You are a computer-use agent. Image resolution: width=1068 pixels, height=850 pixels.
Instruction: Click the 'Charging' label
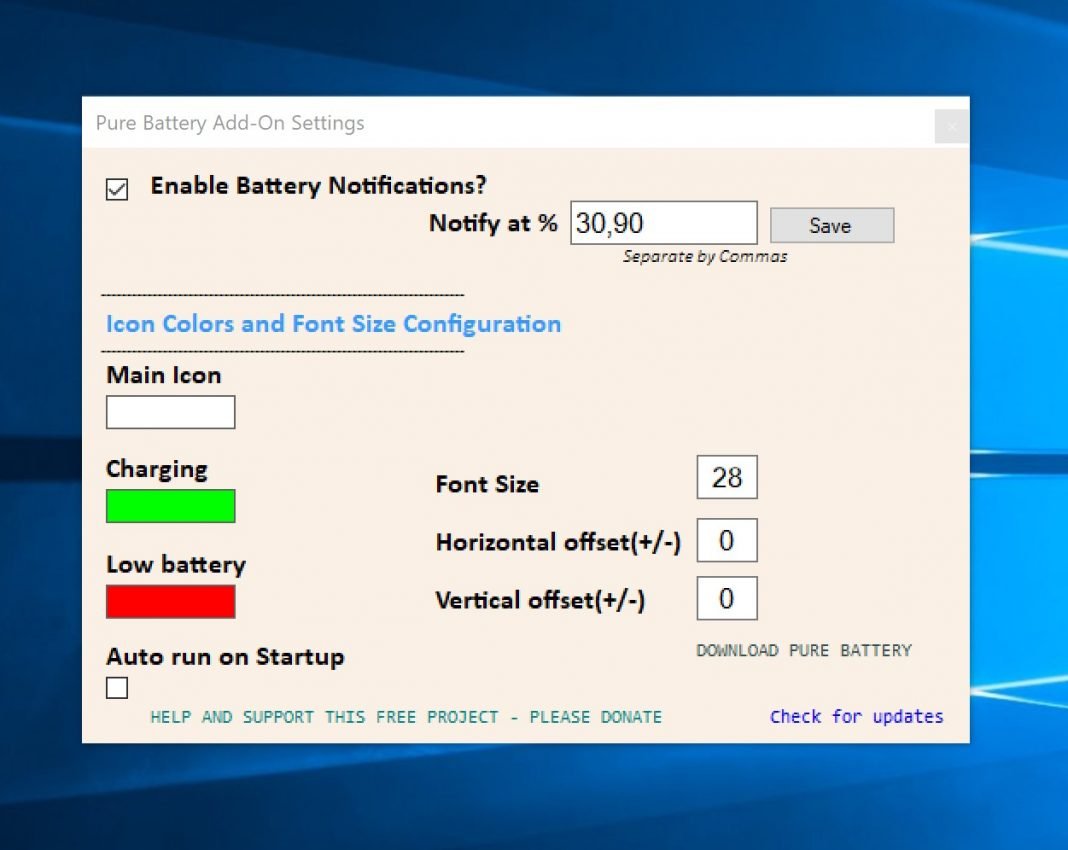[x=157, y=470]
